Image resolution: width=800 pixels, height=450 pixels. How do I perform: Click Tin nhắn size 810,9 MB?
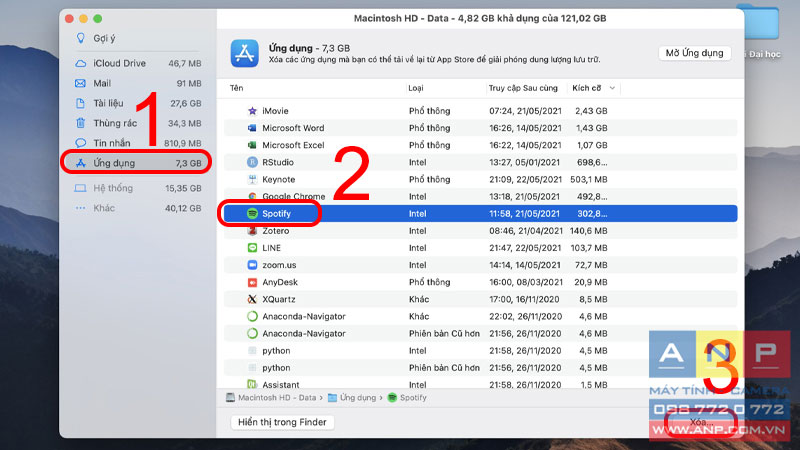click(183, 143)
